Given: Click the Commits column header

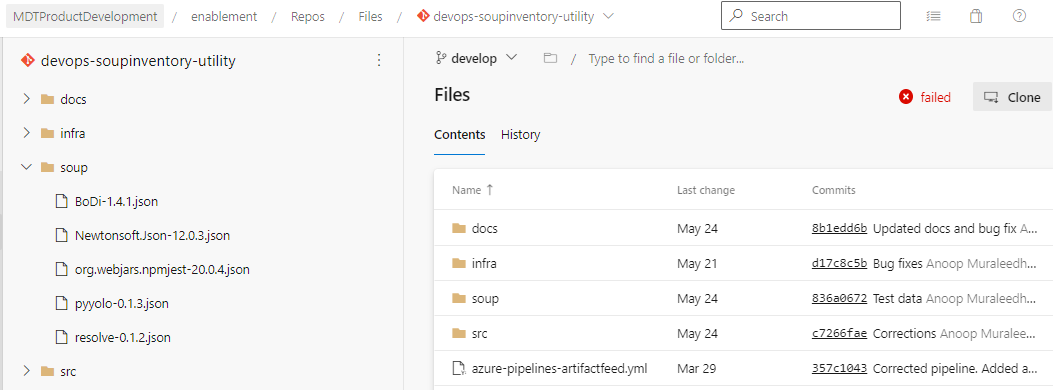Looking at the screenshot, I should pos(833,190).
